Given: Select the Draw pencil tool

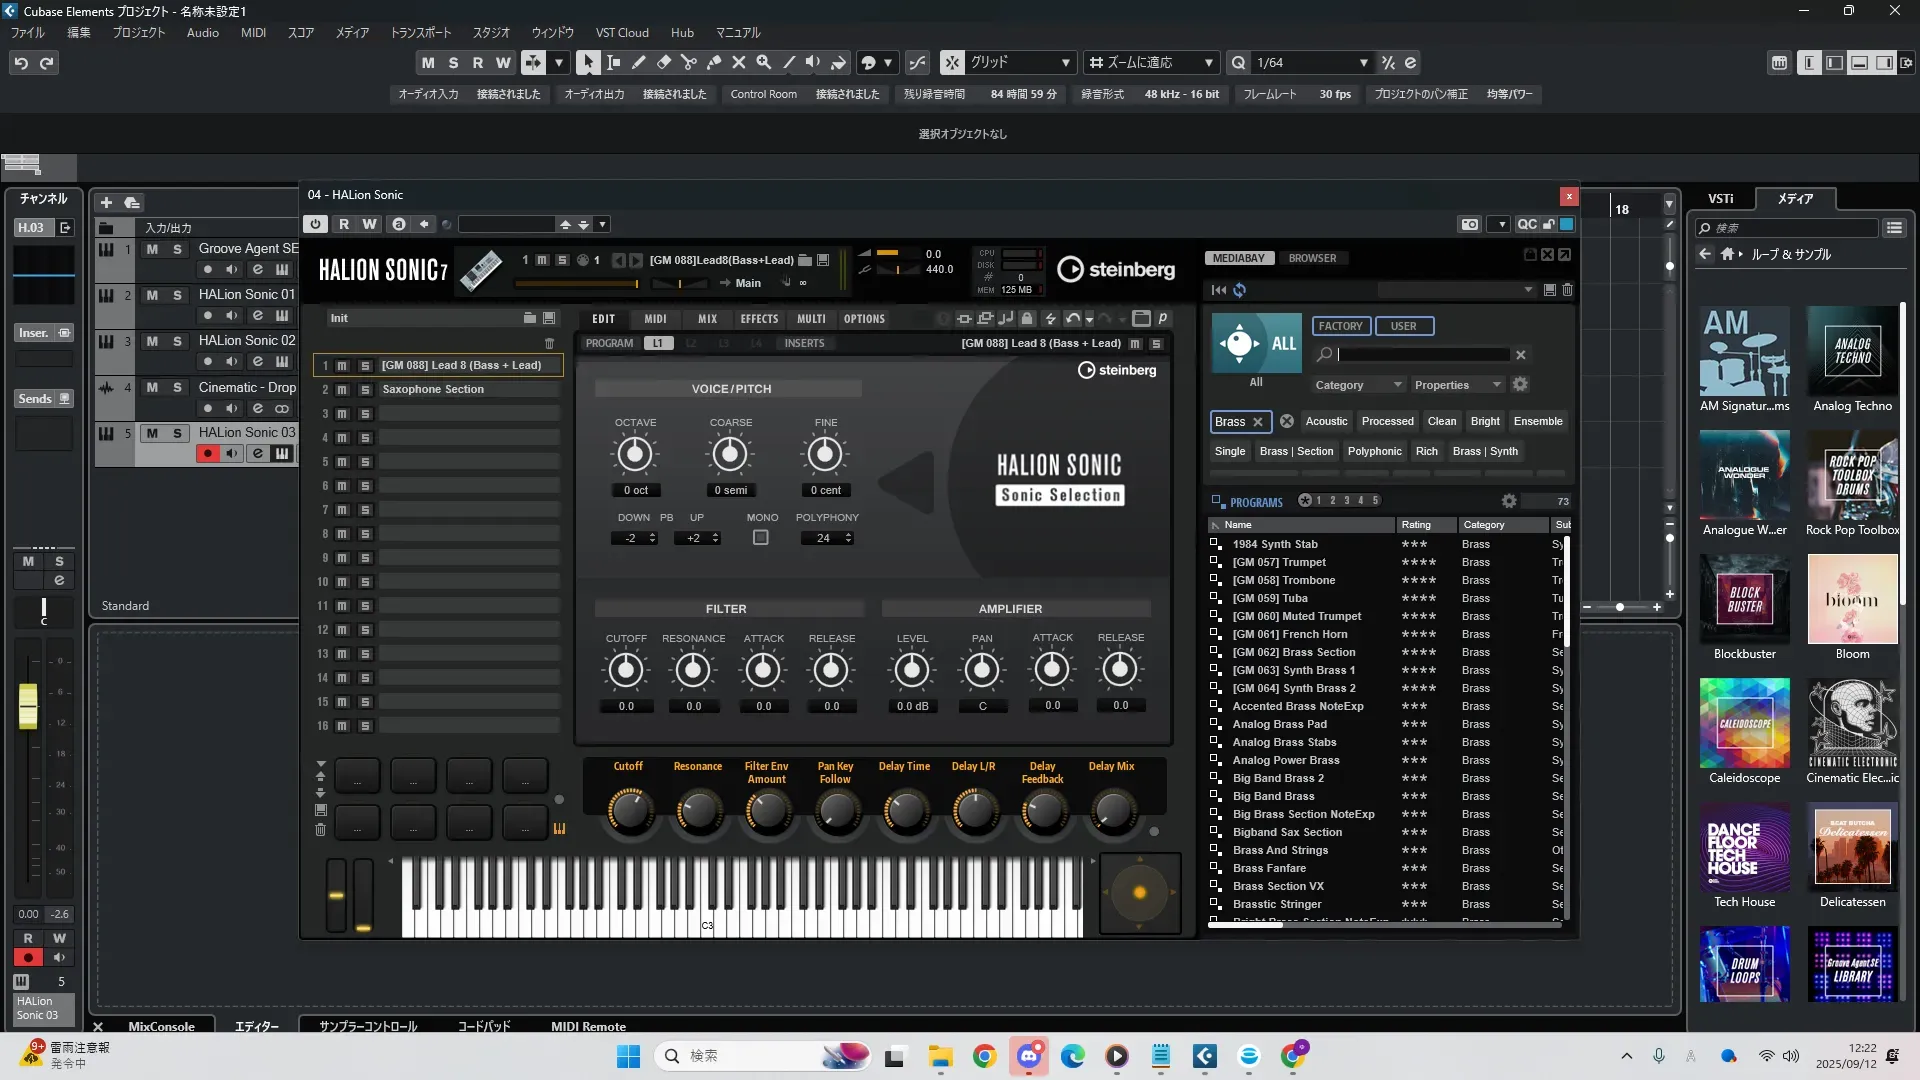Looking at the screenshot, I should 638,62.
